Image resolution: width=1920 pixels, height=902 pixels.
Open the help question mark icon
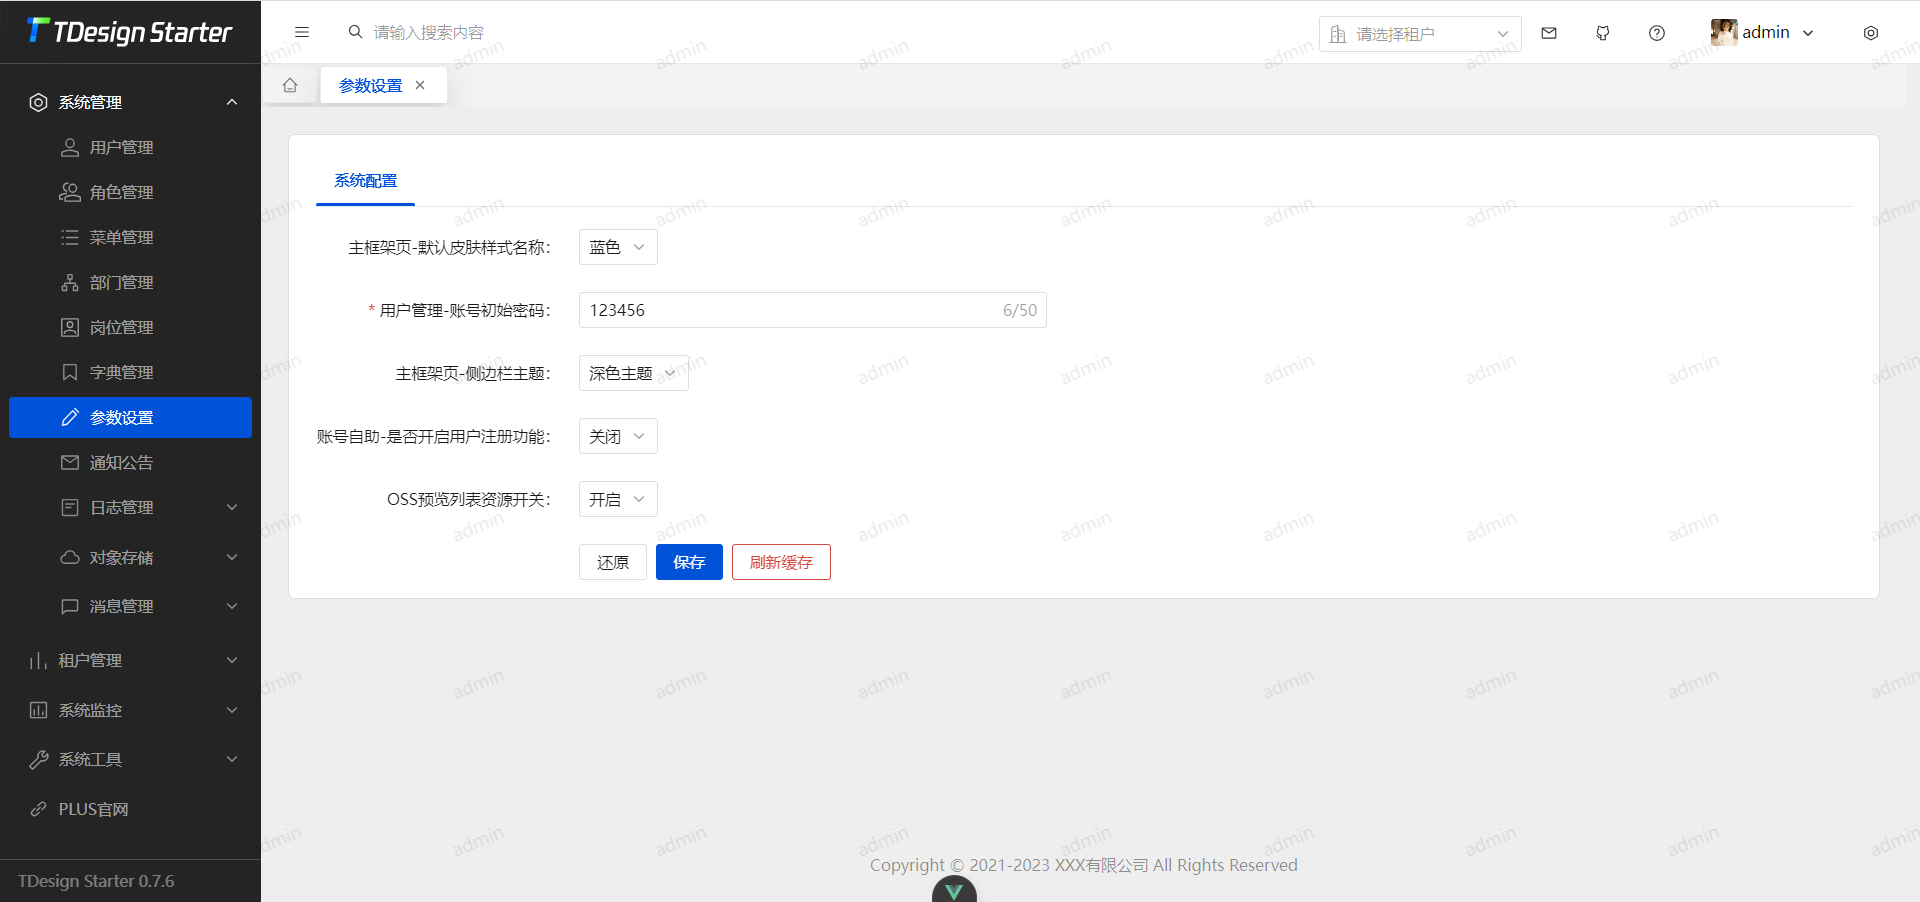(1657, 33)
